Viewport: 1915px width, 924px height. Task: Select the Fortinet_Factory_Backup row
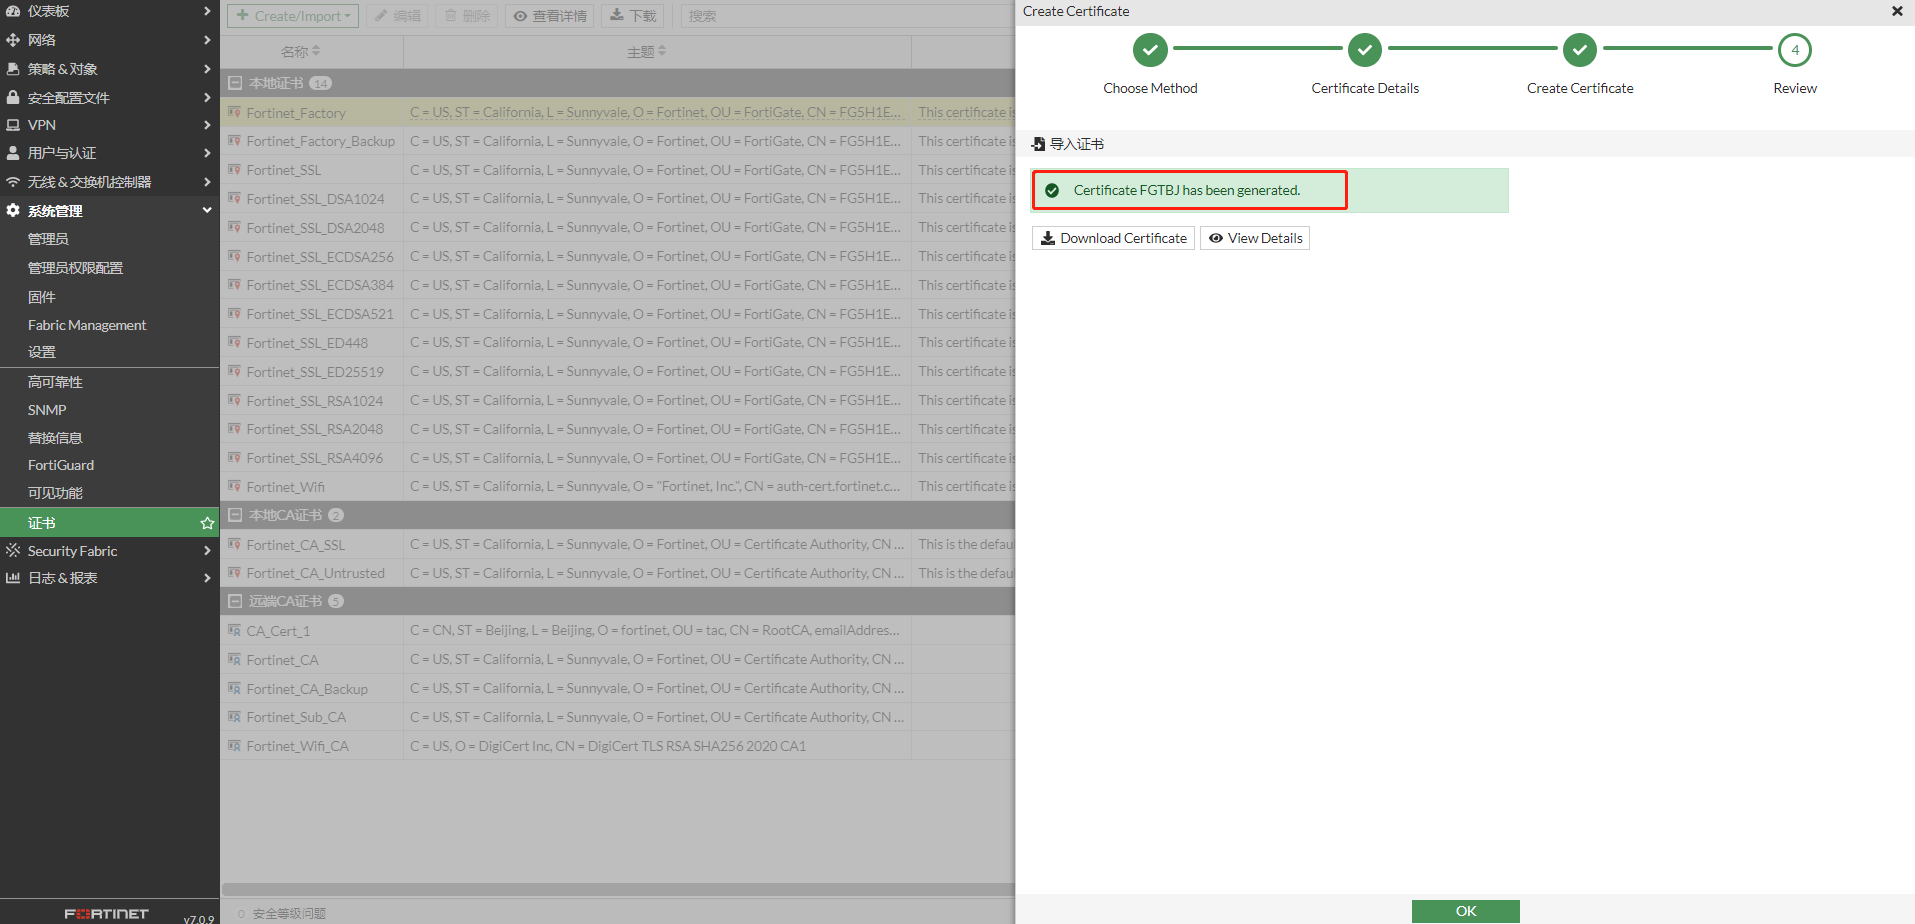[x=618, y=141]
